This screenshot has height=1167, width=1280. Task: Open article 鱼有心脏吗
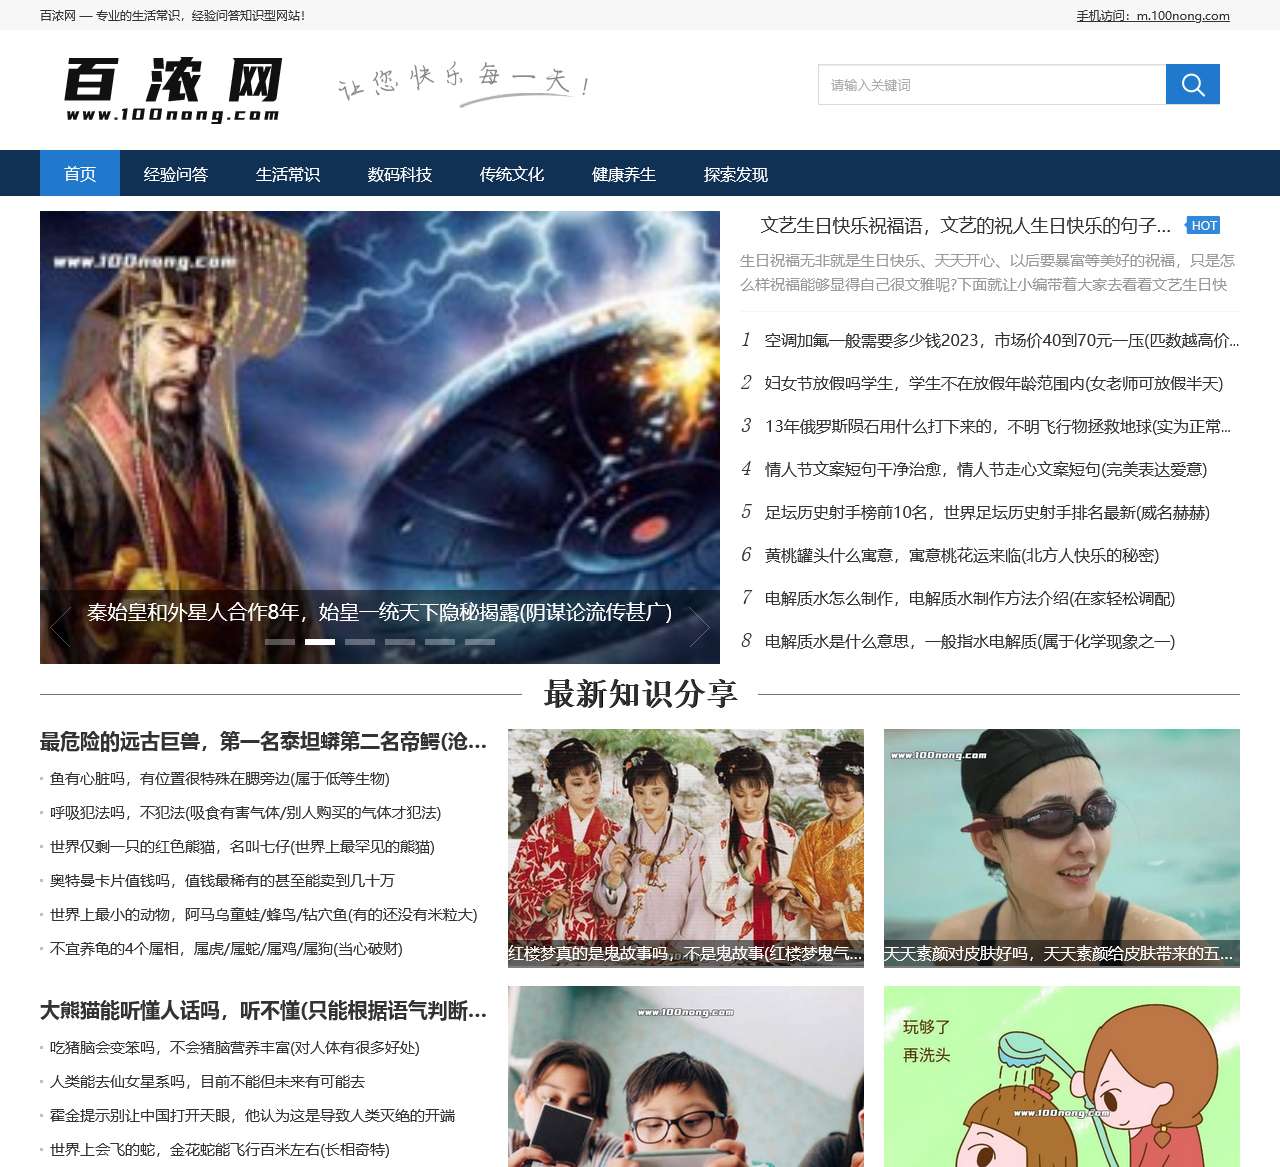pyautogui.click(x=220, y=778)
